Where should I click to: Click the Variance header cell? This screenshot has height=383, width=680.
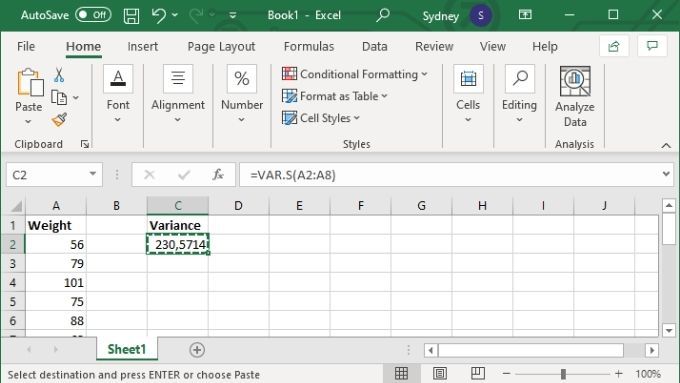pyautogui.click(x=178, y=225)
